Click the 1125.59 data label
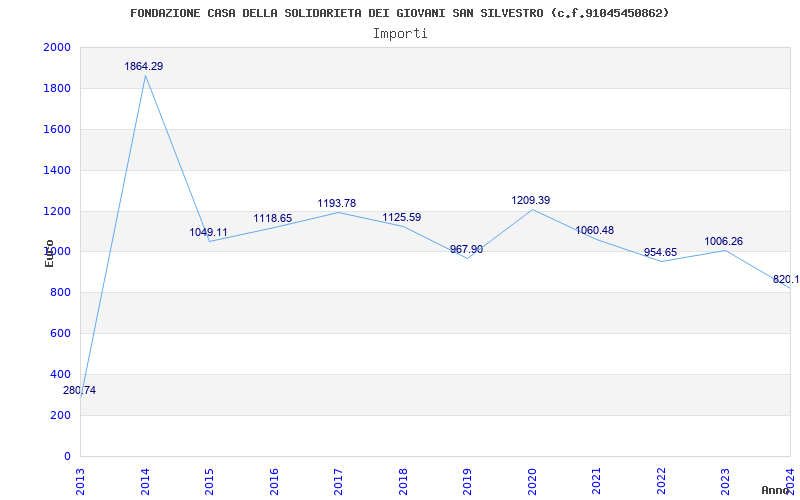The width and height of the screenshot is (800, 500). (402, 217)
